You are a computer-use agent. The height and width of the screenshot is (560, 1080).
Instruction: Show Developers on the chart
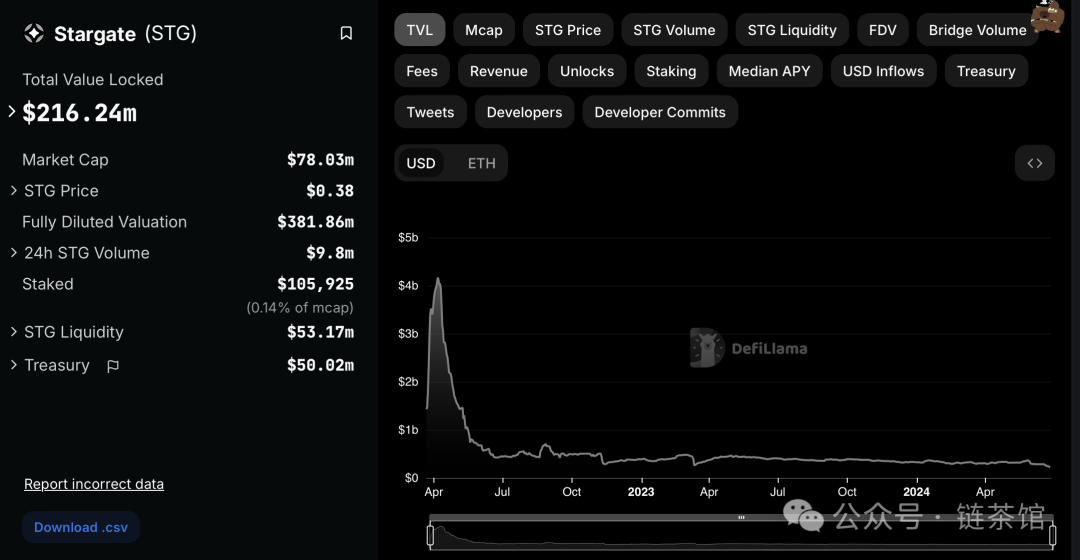[x=524, y=112]
